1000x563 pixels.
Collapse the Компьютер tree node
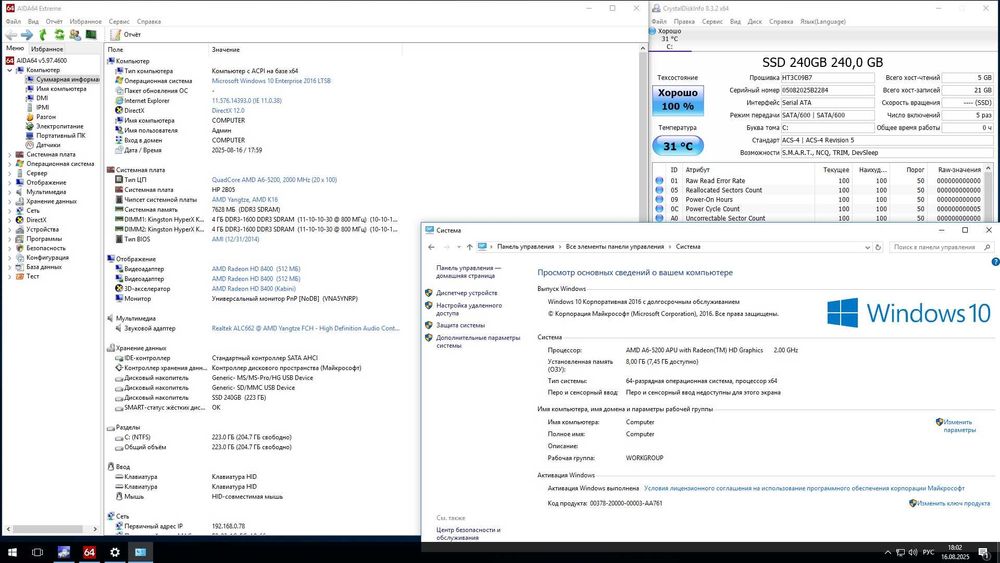coord(10,70)
